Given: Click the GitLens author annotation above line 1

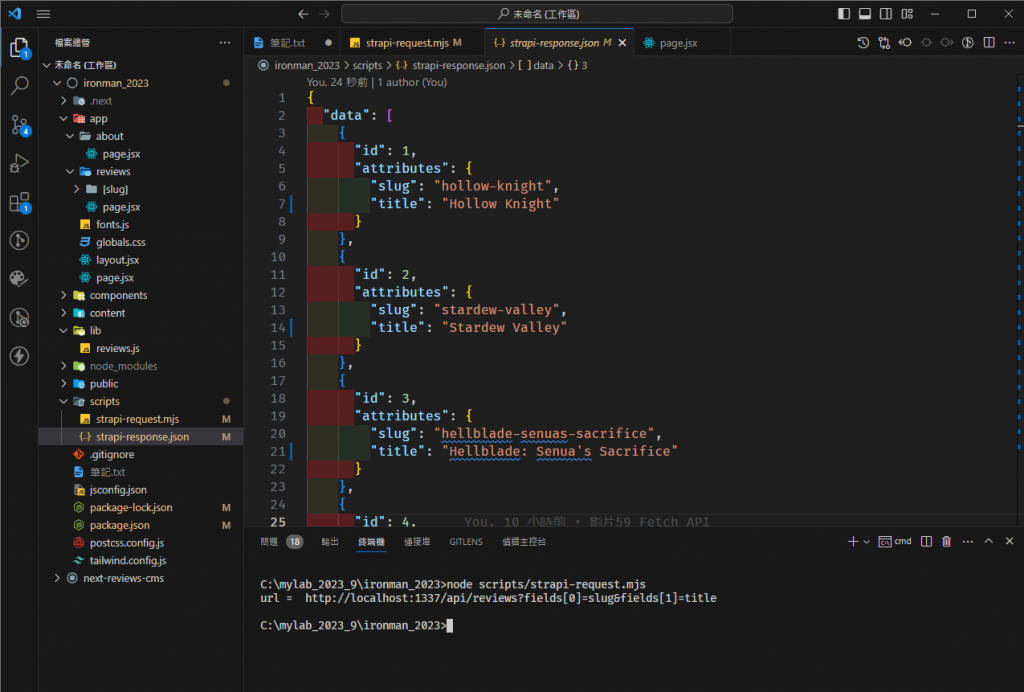Looking at the screenshot, I should (x=377, y=82).
